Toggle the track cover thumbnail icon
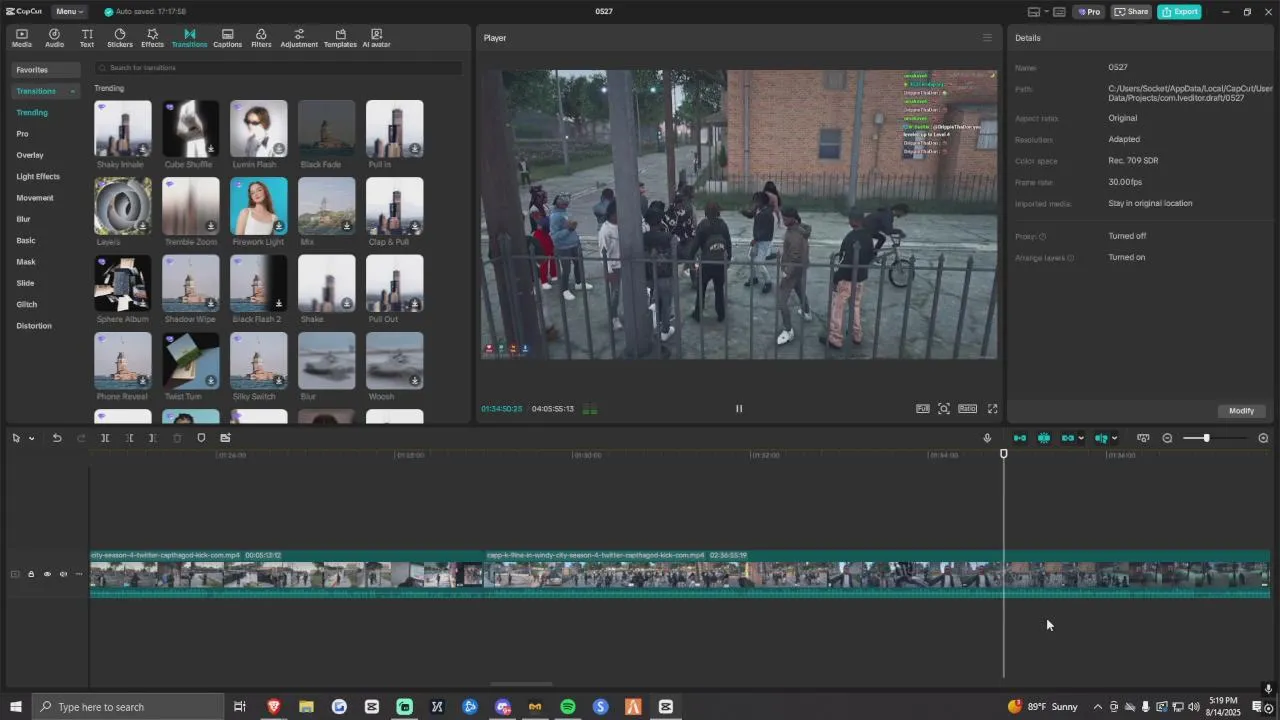The image size is (1280, 720). pos(15,574)
